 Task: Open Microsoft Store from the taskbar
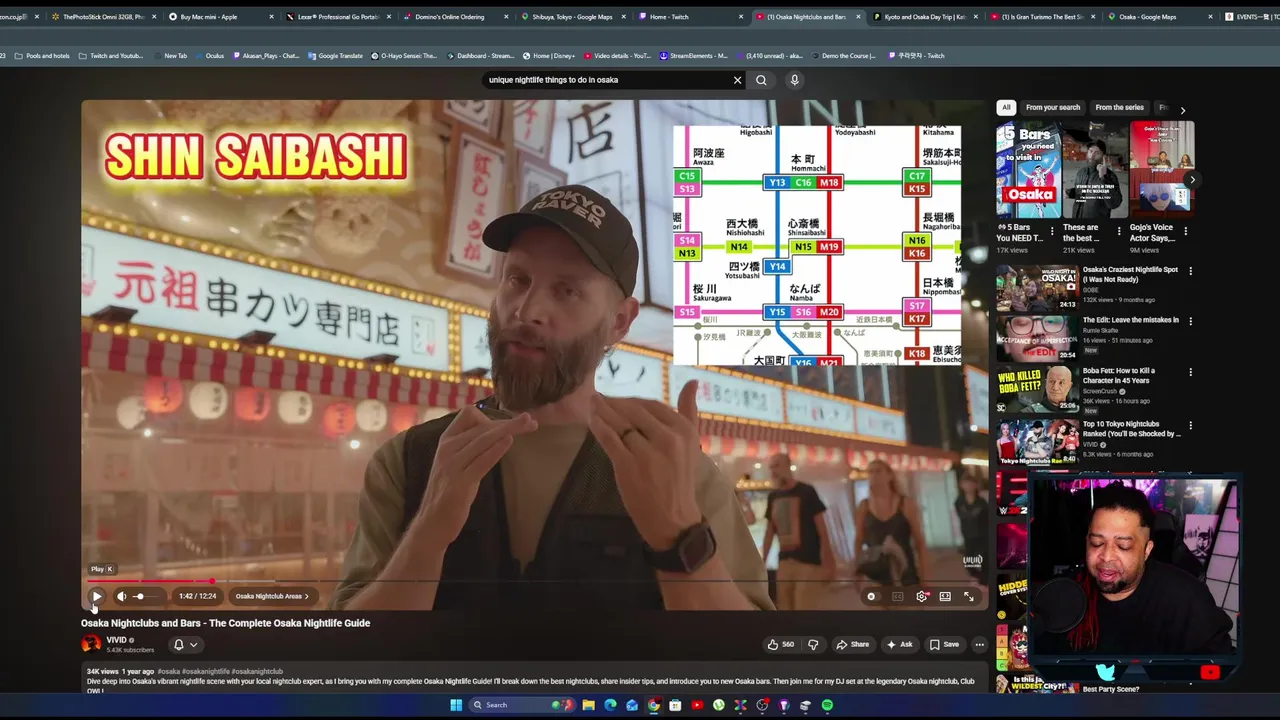tap(675, 705)
